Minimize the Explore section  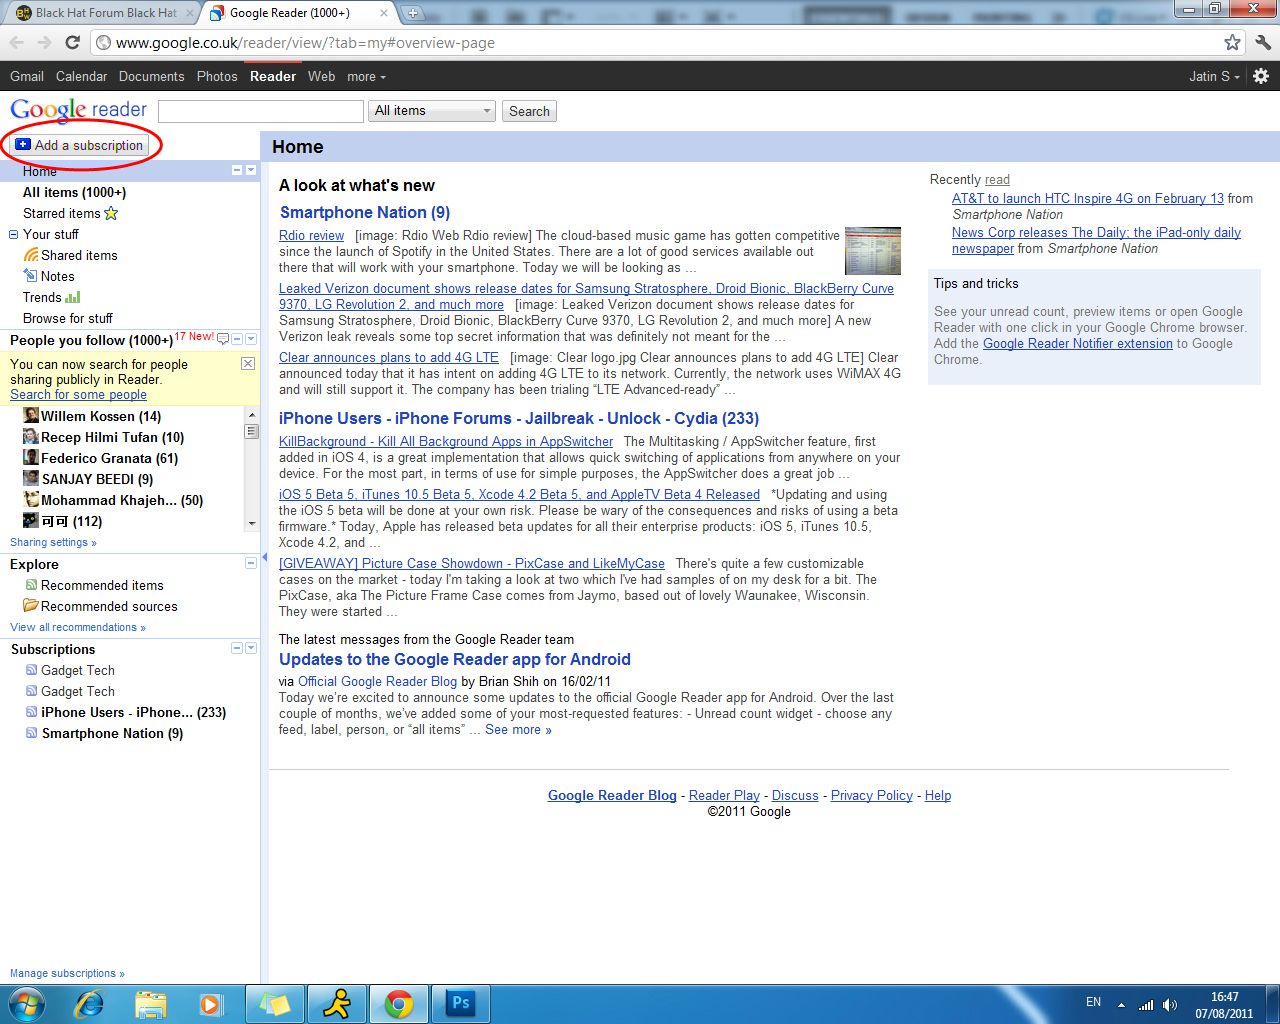click(251, 563)
